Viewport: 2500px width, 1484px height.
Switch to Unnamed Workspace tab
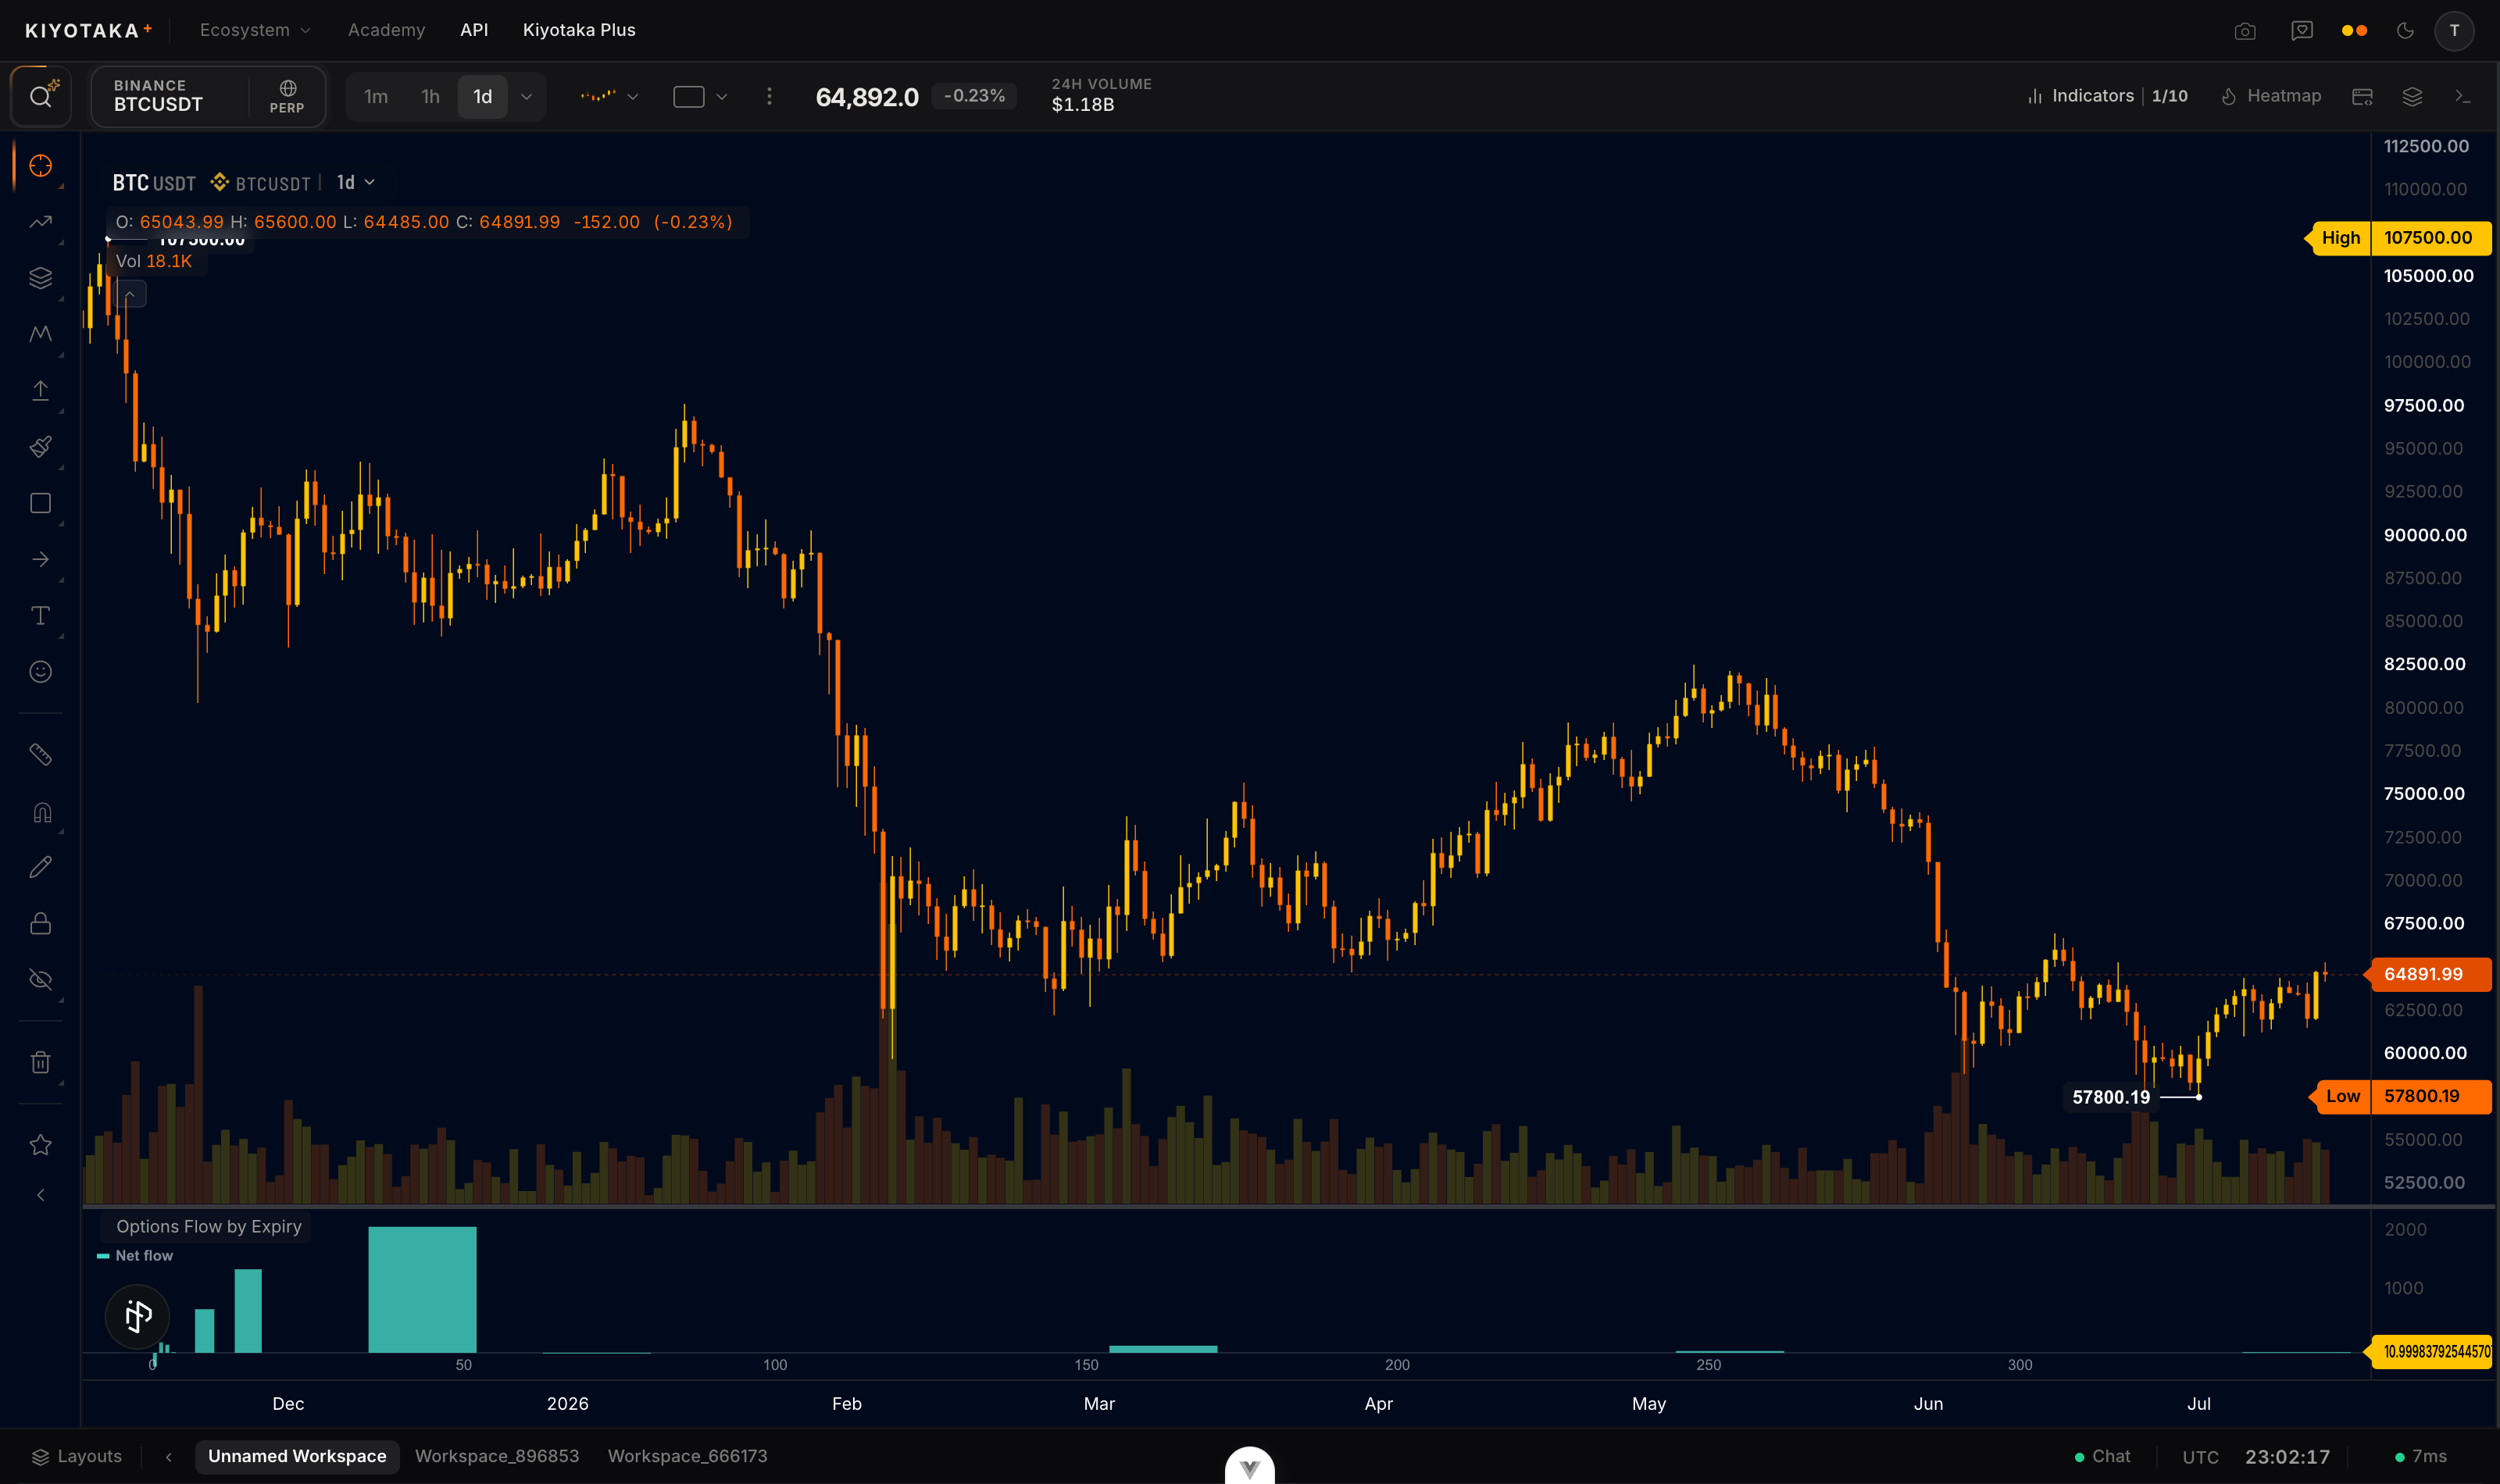[x=297, y=1456]
